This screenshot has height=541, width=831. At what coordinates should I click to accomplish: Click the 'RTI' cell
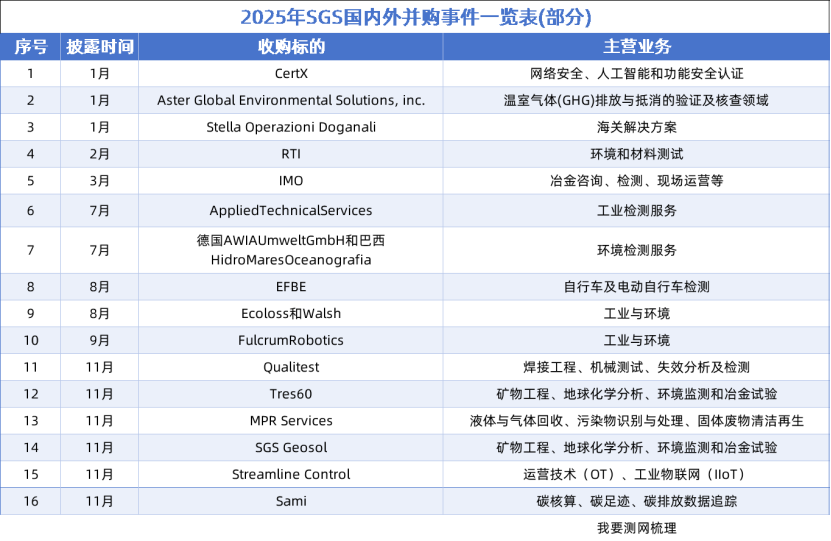(291, 154)
